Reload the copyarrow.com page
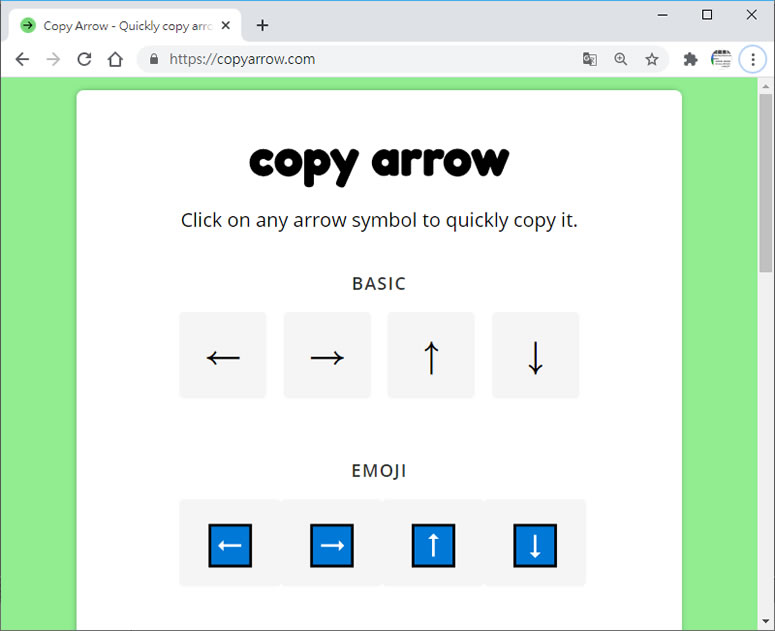Screen dimensions: 775x631 pyautogui.click(x=84, y=59)
